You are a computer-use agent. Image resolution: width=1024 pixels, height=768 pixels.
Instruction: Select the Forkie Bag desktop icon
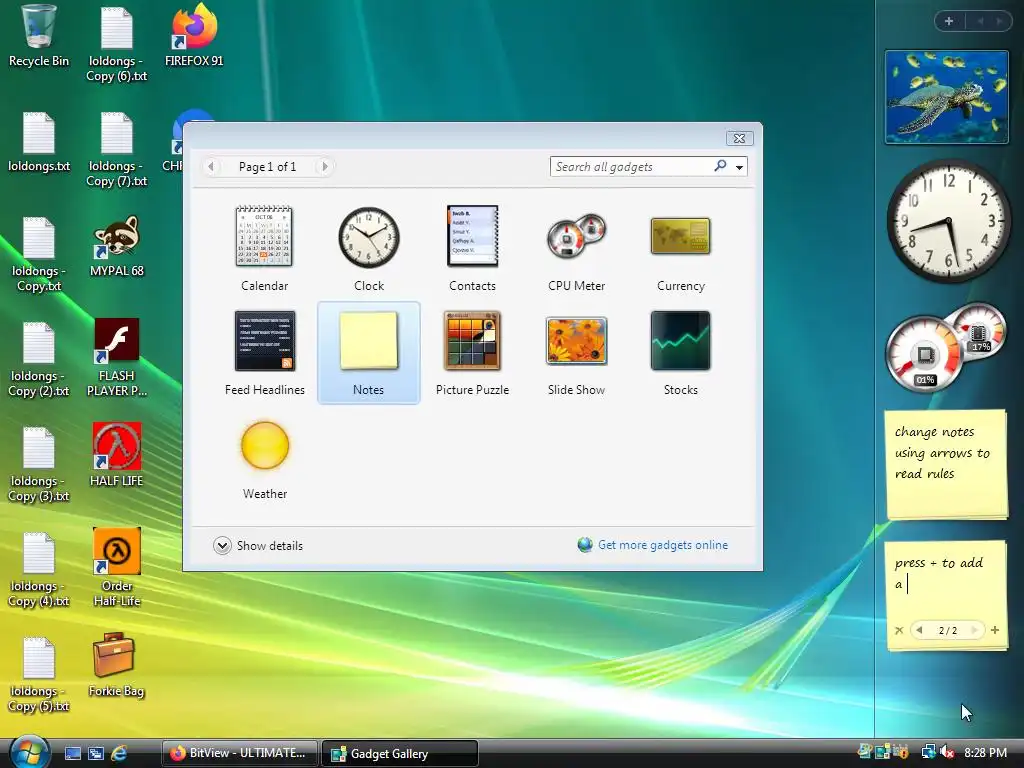pos(116,665)
